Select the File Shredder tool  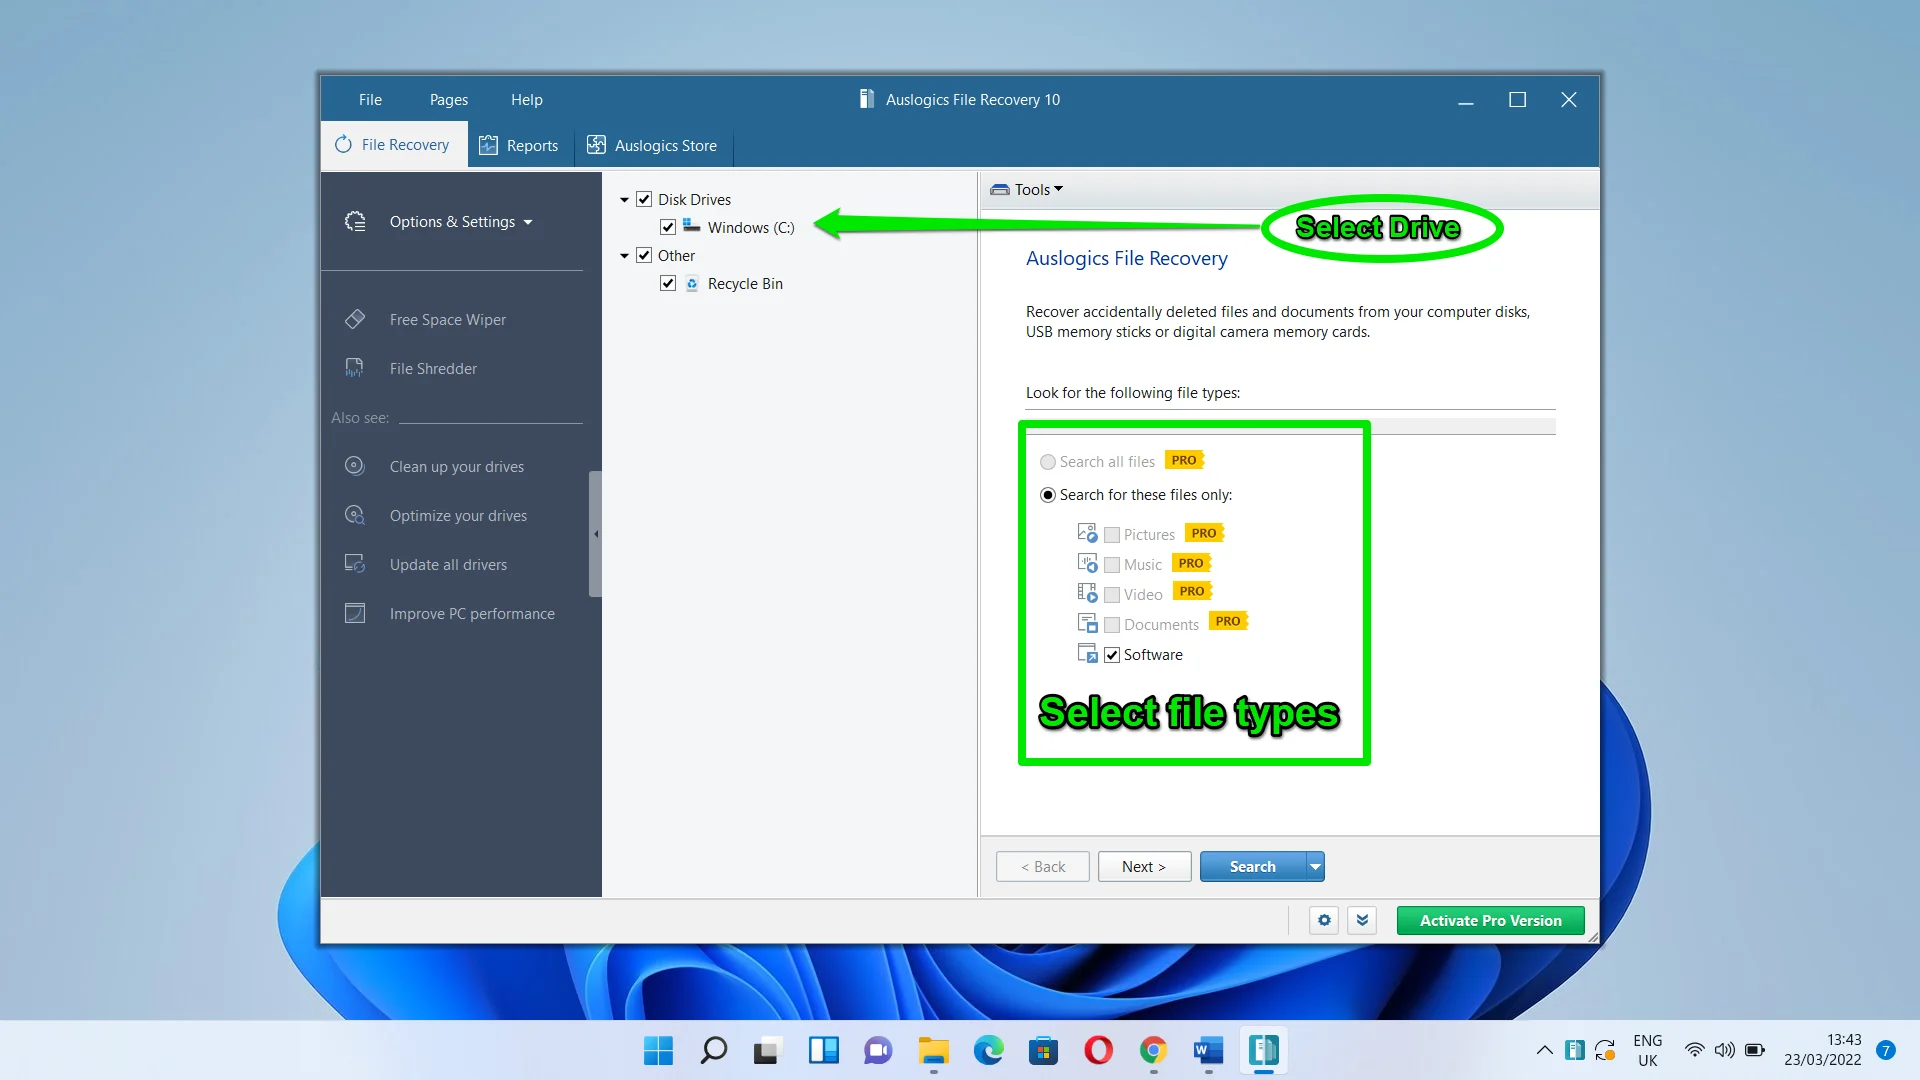point(433,368)
